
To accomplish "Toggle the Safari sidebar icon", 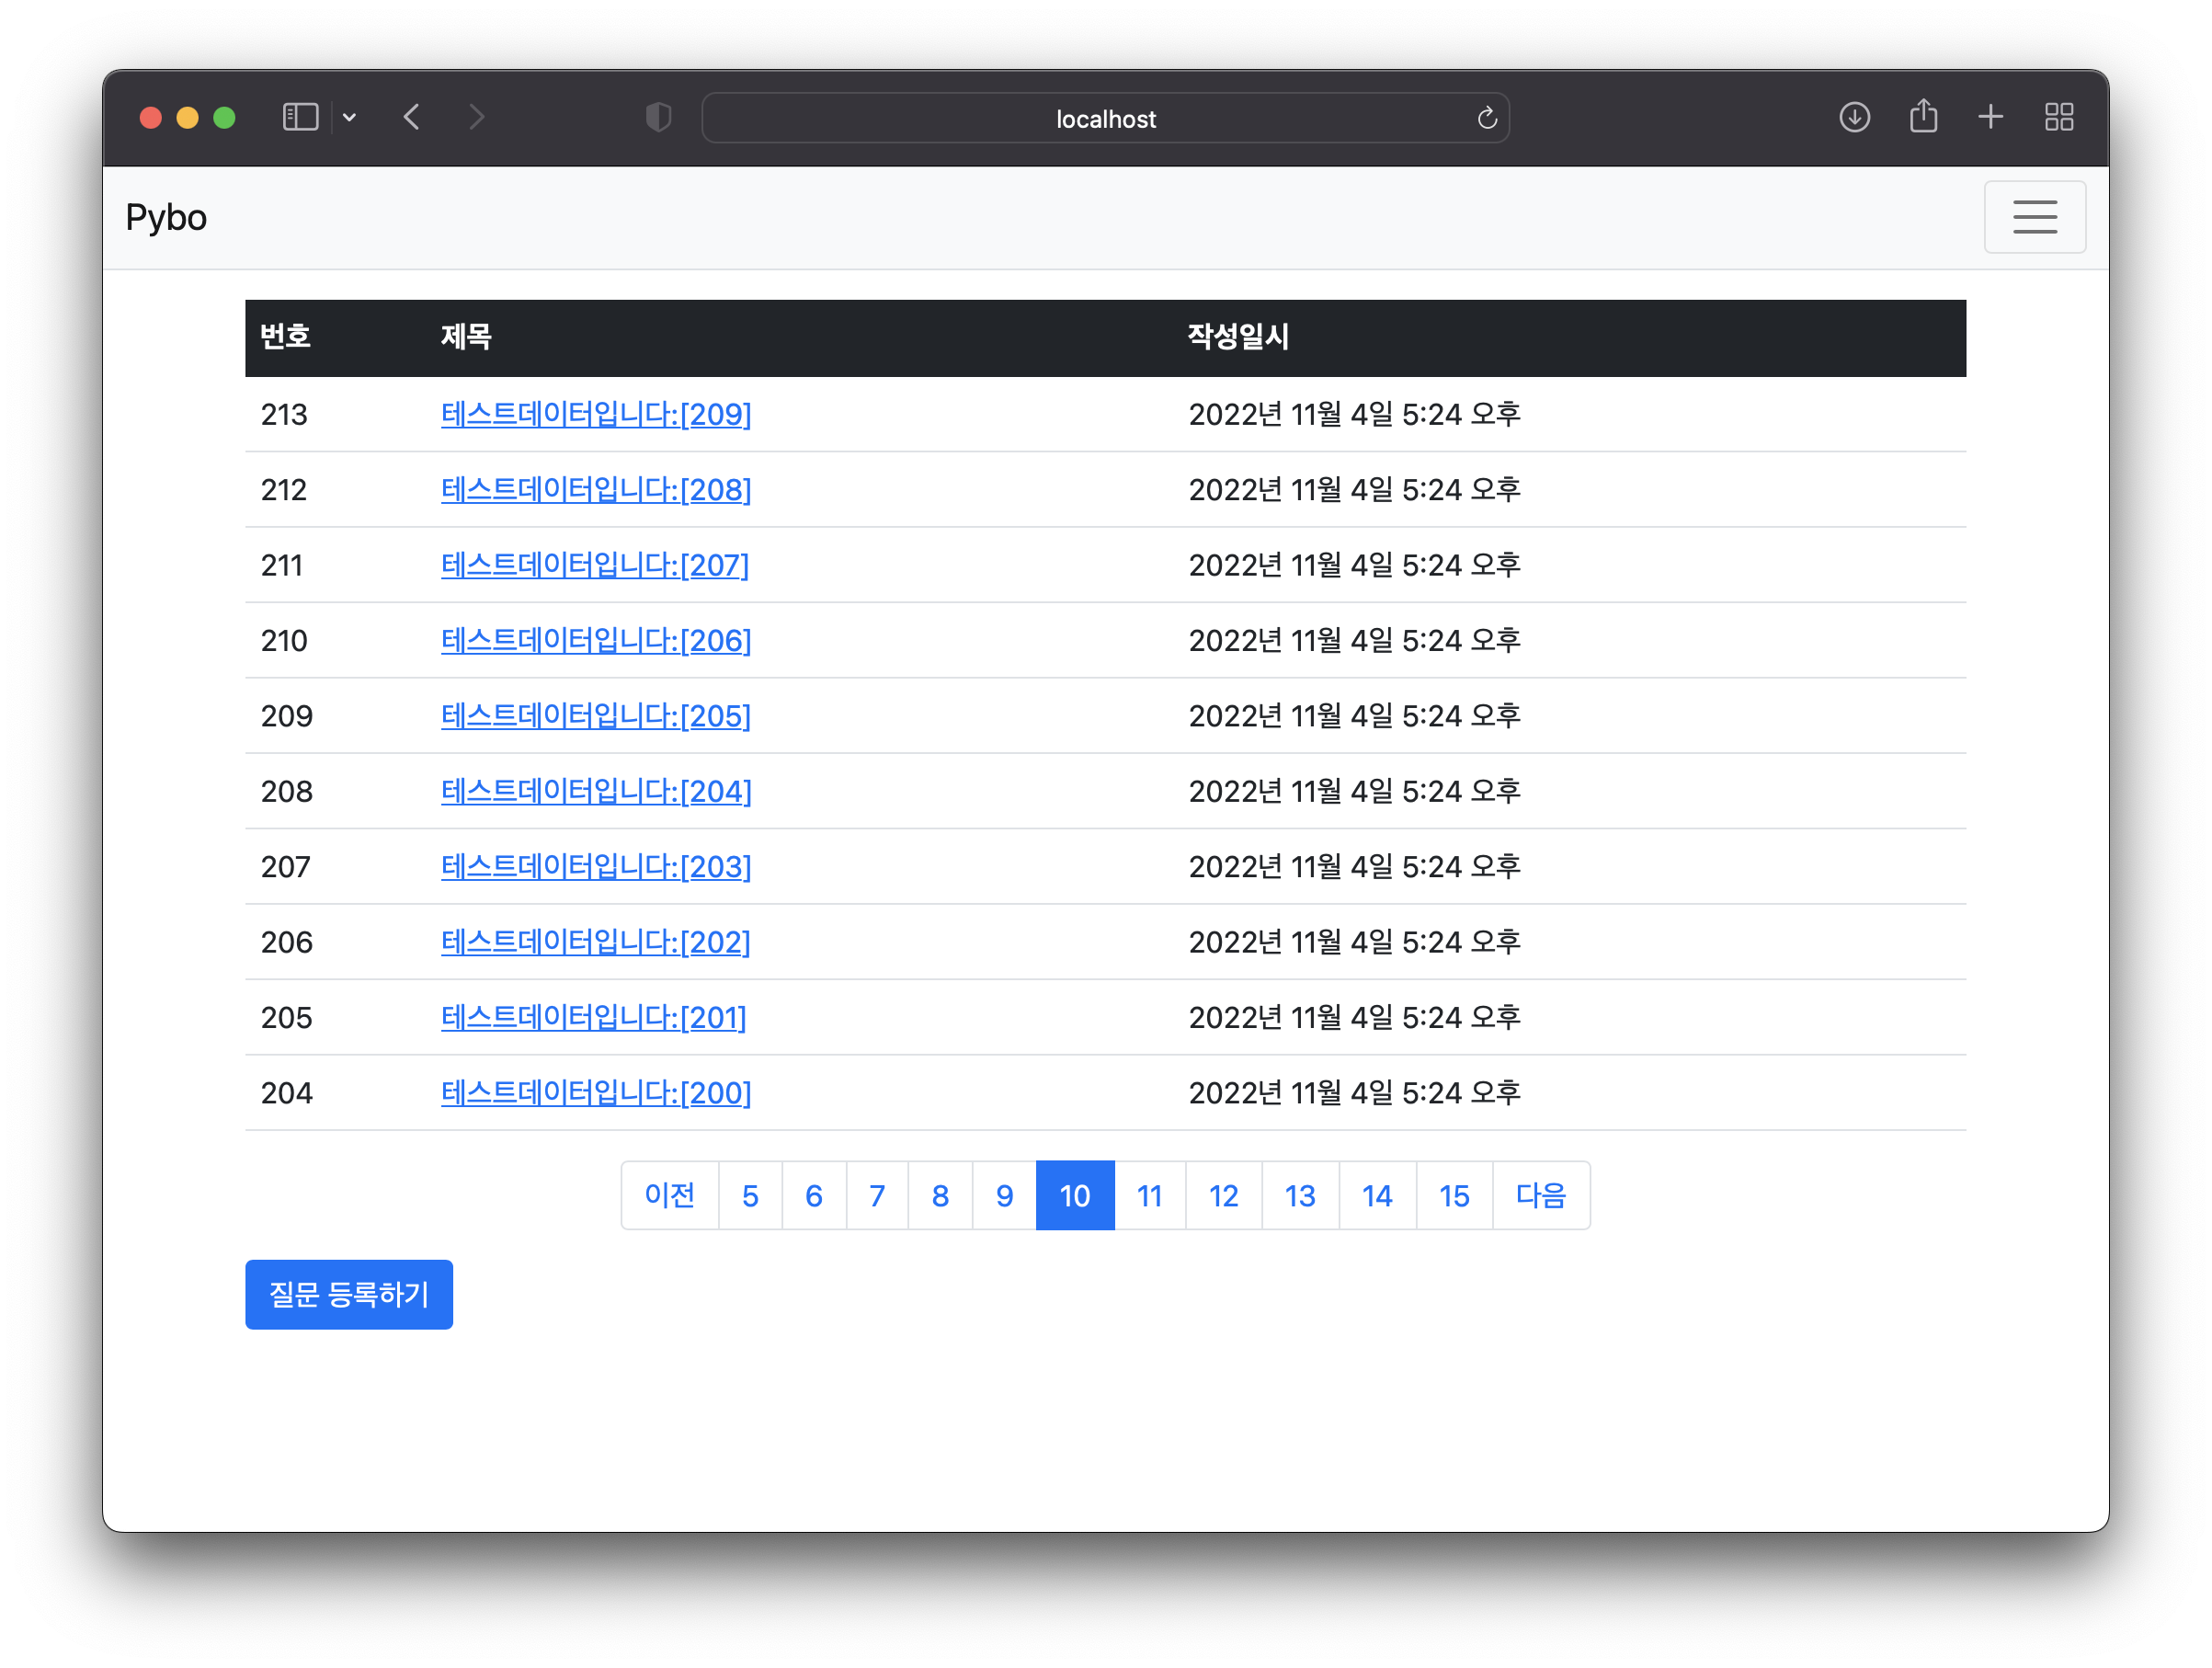I will [x=300, y=118].
